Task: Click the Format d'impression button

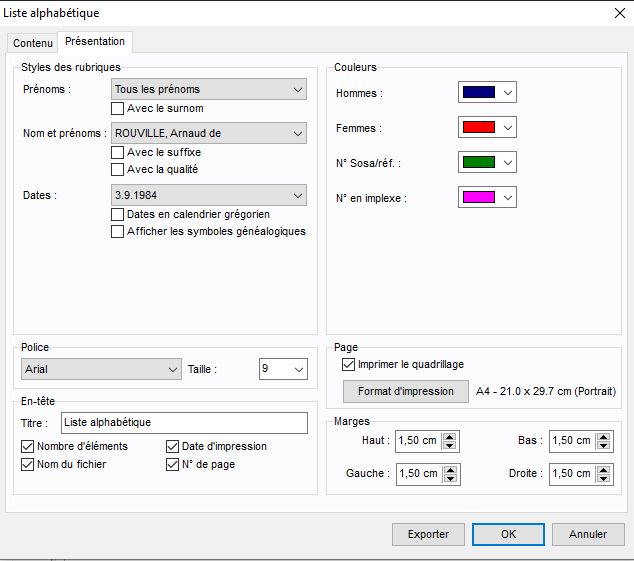Action: [405, 391]
